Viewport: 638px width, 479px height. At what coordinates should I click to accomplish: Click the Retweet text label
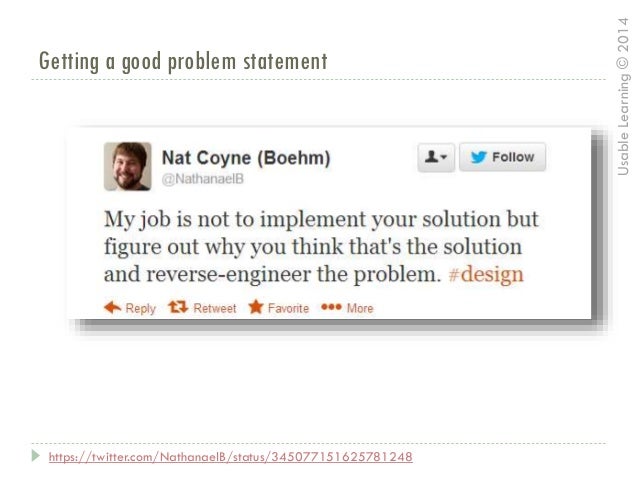pyautogui.click(x=214, y=308)
